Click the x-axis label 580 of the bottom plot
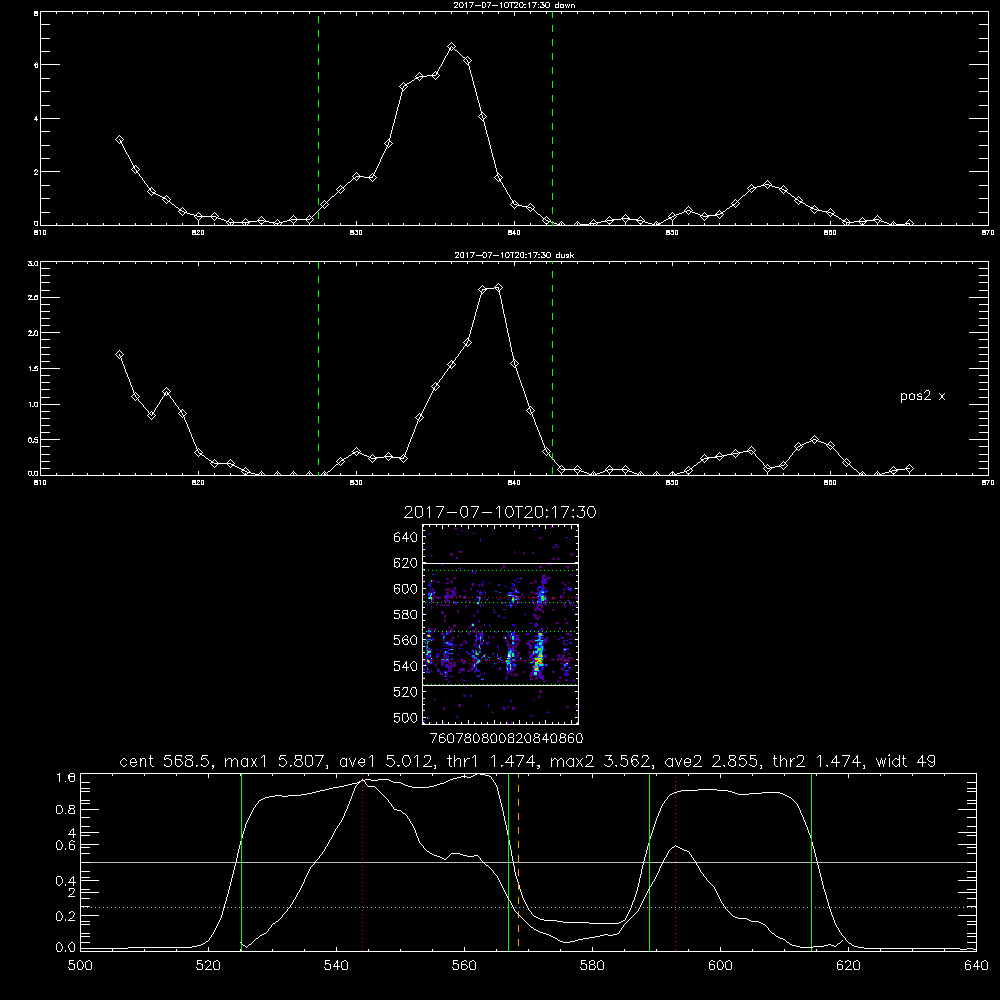 [x=592, y=966]
